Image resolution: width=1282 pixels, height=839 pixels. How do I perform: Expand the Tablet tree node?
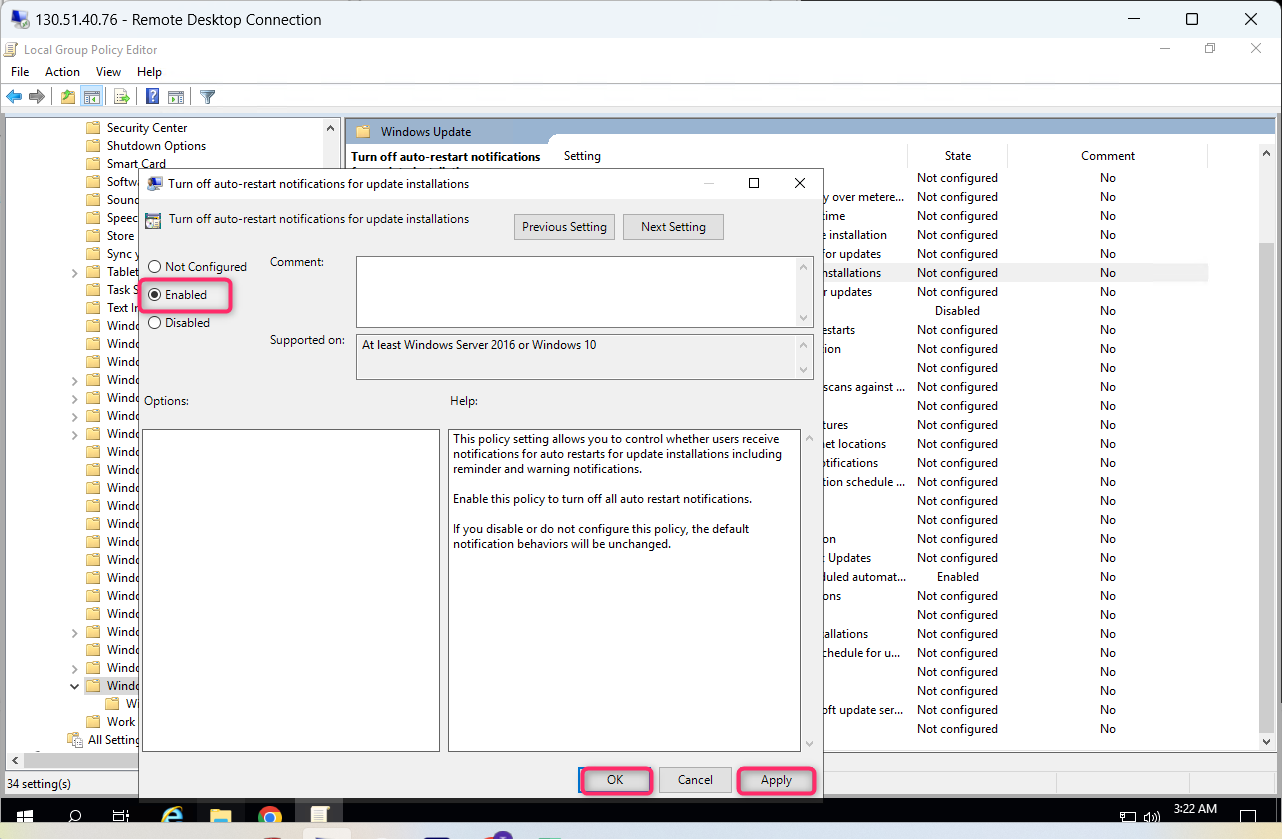coord(74,271)
